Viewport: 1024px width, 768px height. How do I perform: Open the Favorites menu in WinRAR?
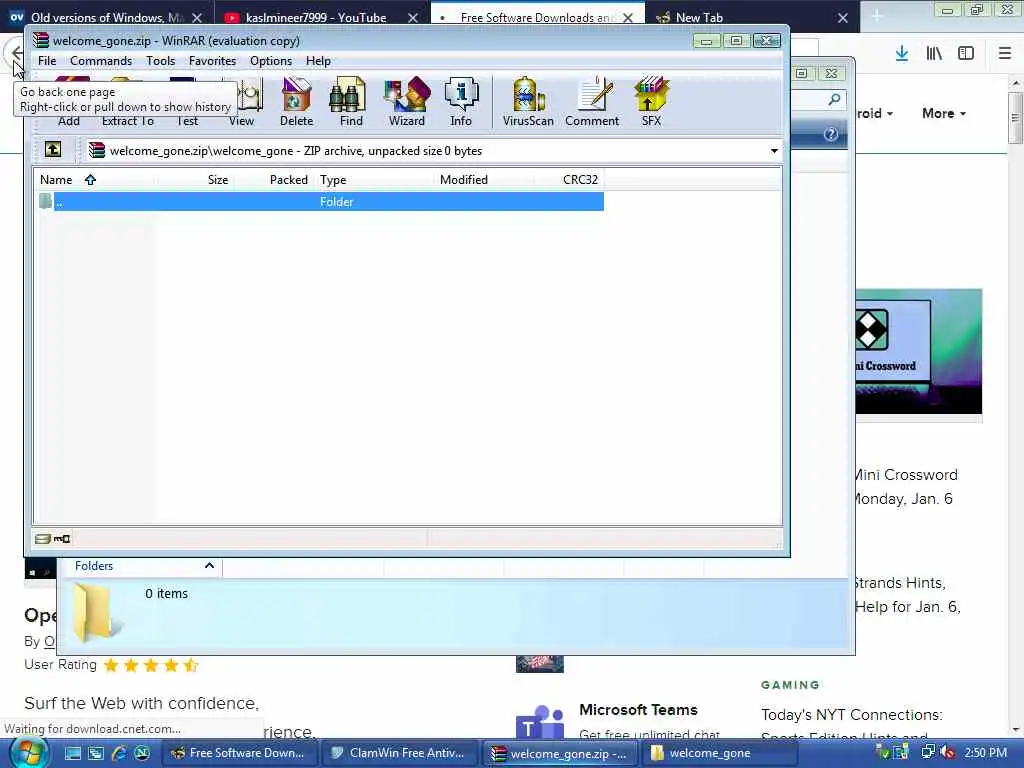tap(212, 61)
